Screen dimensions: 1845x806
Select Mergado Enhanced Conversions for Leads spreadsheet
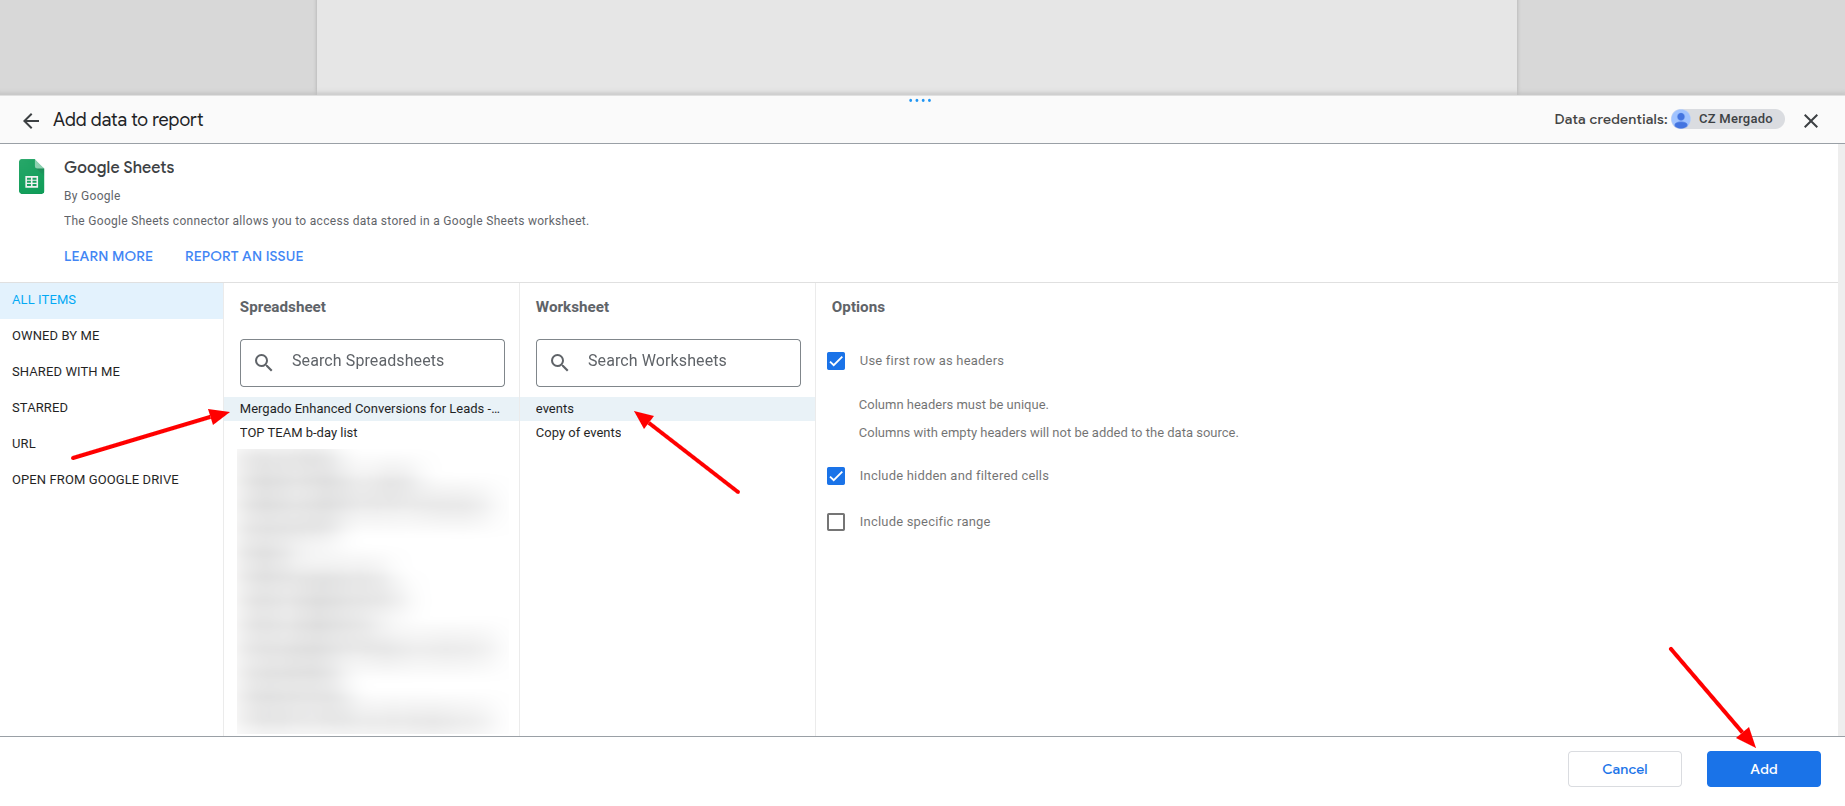[x=371, y=409]
